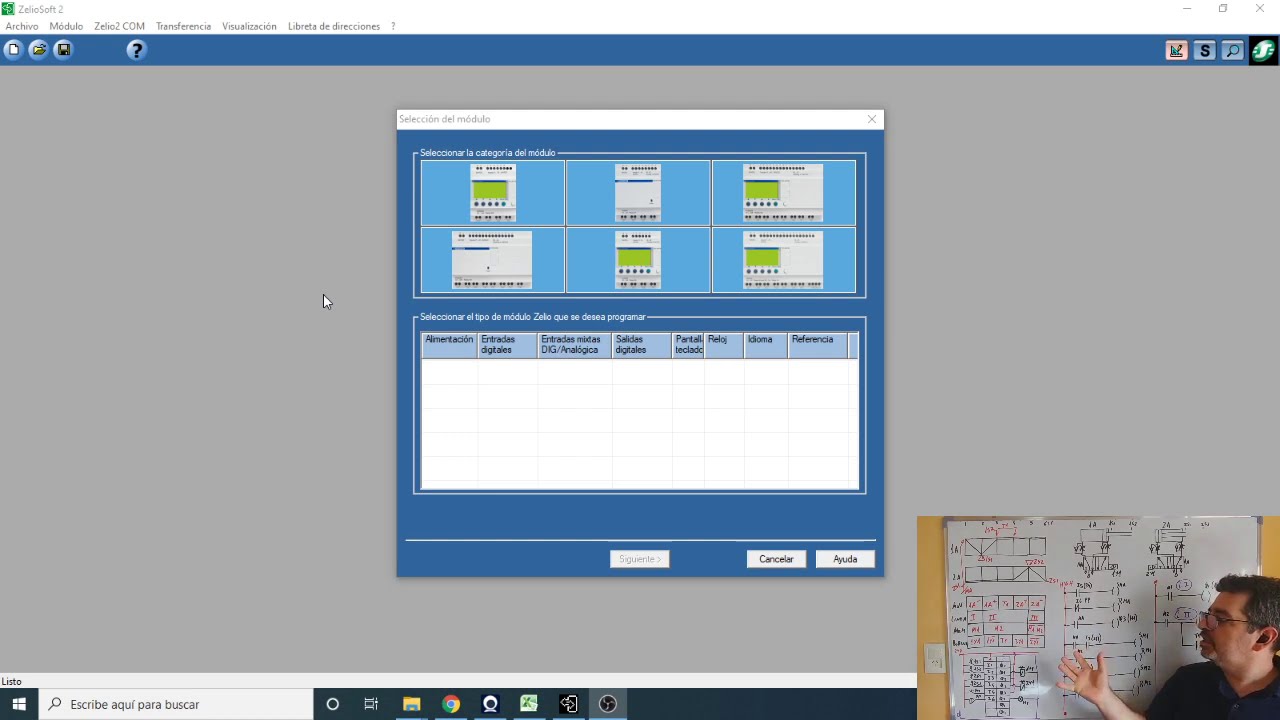Select the compact module with green display, first row
The width and height of the screenshot is (1280, 720).
493,193
